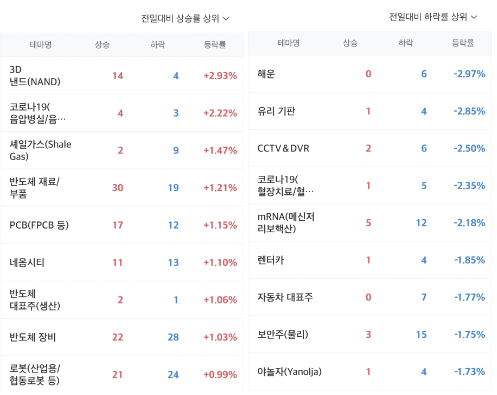The width and height of the screenshot is (497, 395).
Task: Select the 반도체 대표주(생산) theme
Action: pyautogui.click(x=35, y=300)
